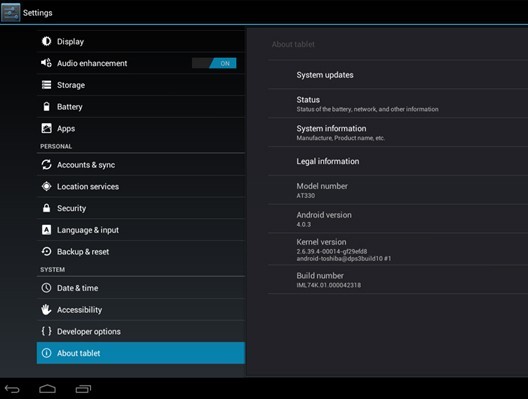The height and width of the screenshot is (399, 528).
Task: Tap Model number AT330 row
Action: coord(398,190)
